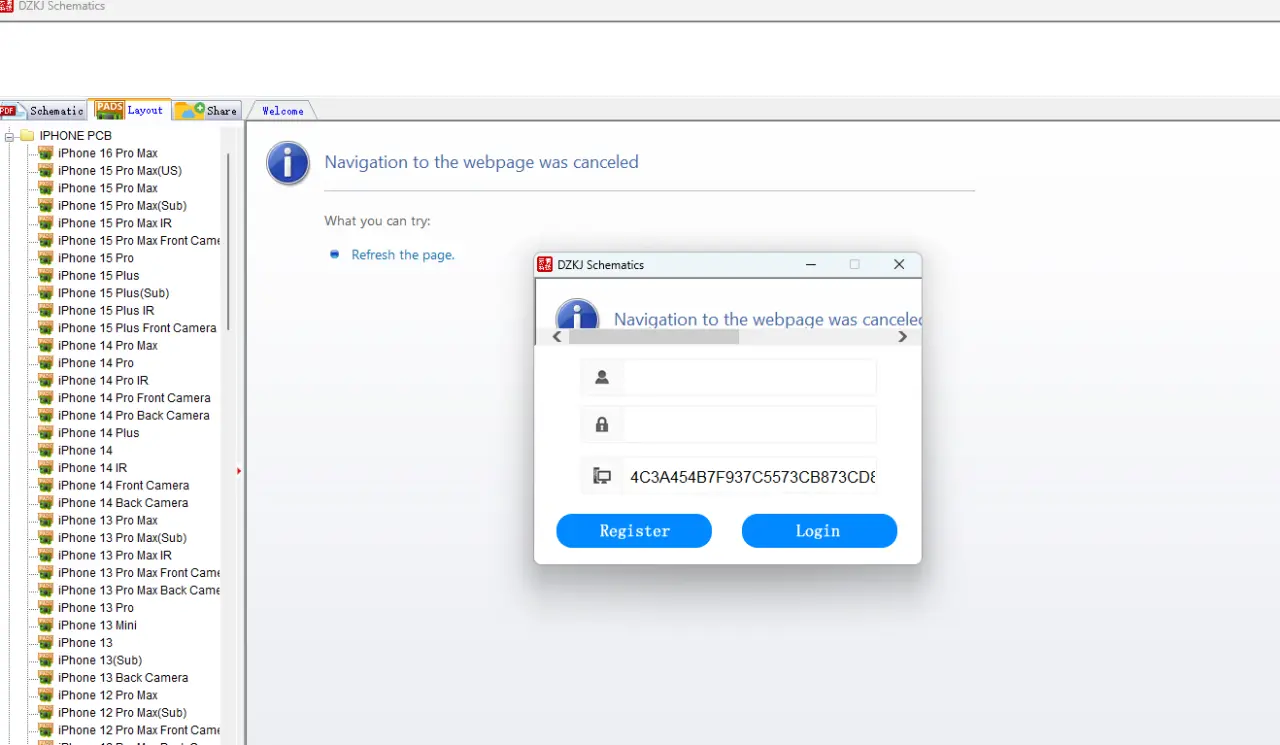The width and height of the screenshot is (1280, 745).
Task: Minimize the DZKJ Schematics login dialog
Action: tap(811, 265)
